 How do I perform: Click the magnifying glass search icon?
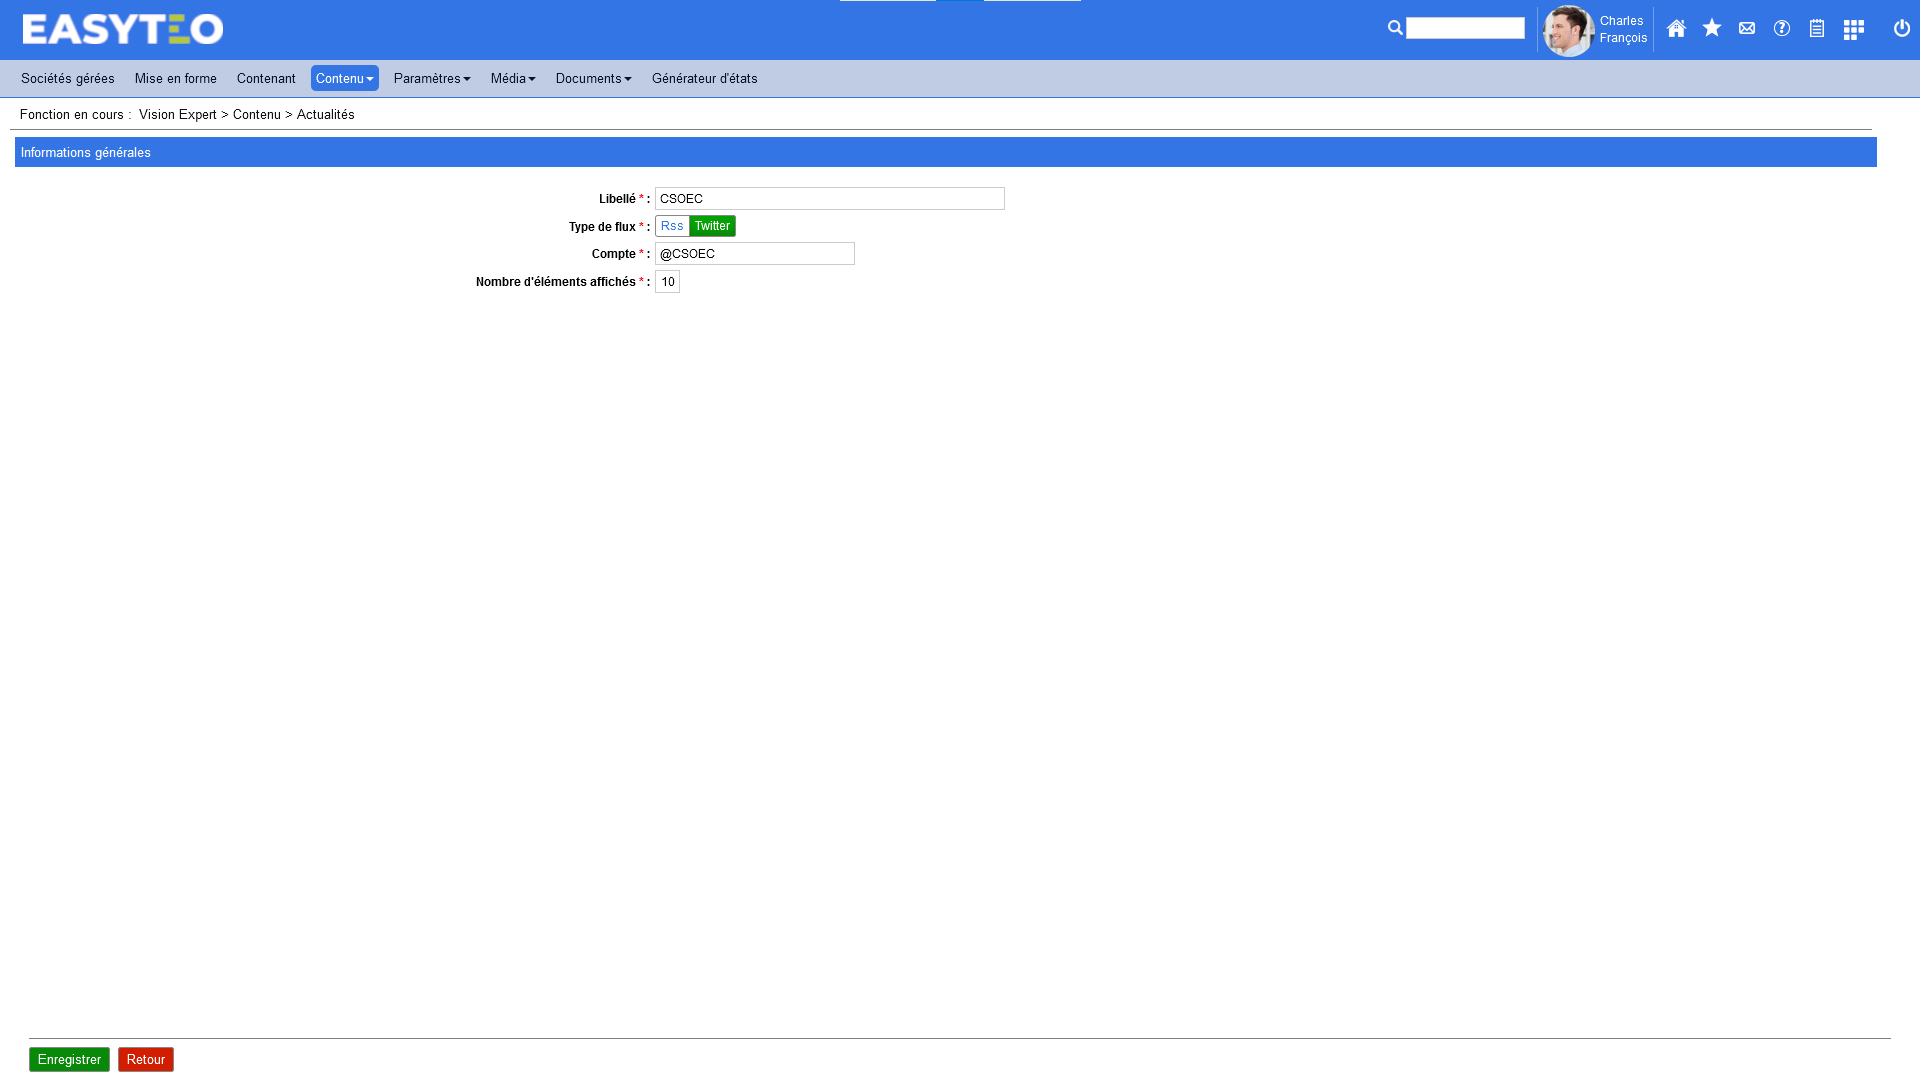pos(1395,28)
